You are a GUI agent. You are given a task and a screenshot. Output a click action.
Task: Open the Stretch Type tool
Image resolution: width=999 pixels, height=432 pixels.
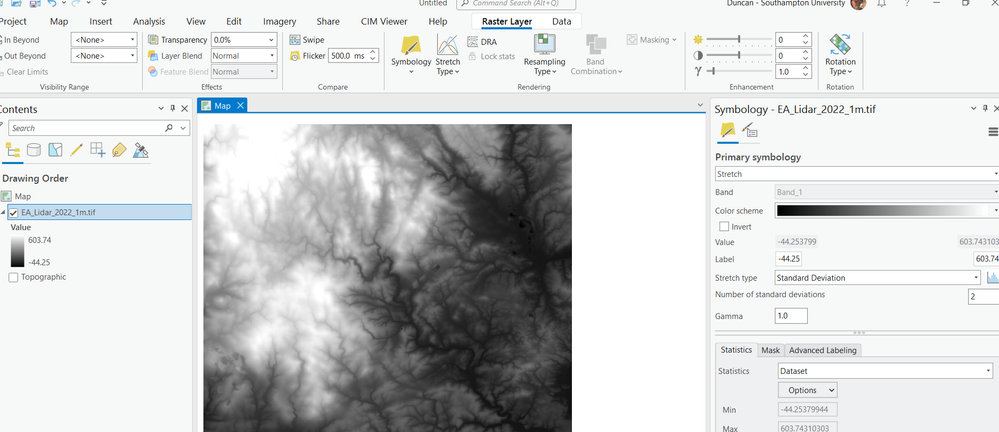coord(447,55)
